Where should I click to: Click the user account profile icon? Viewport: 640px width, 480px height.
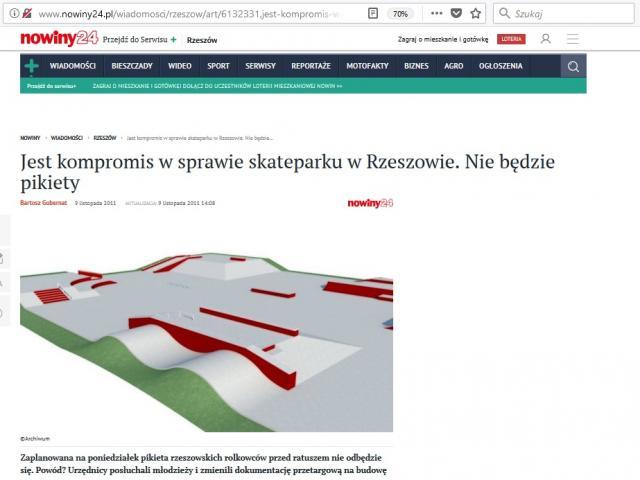tap(546, 39)
